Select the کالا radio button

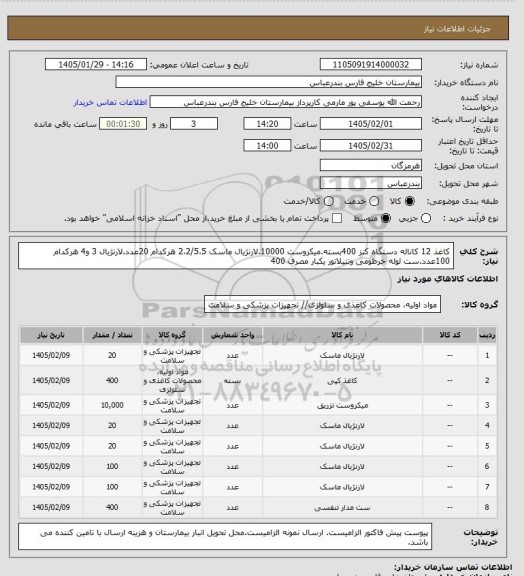(409, 201)
